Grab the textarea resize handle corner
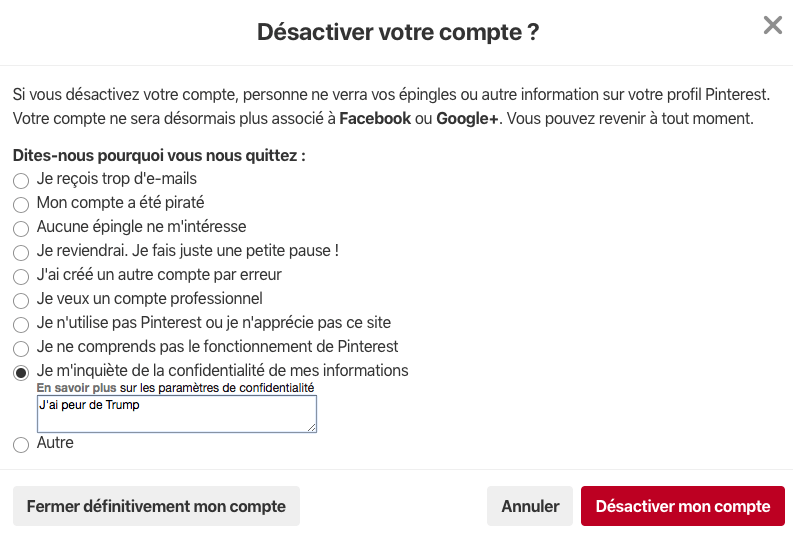 312,428
